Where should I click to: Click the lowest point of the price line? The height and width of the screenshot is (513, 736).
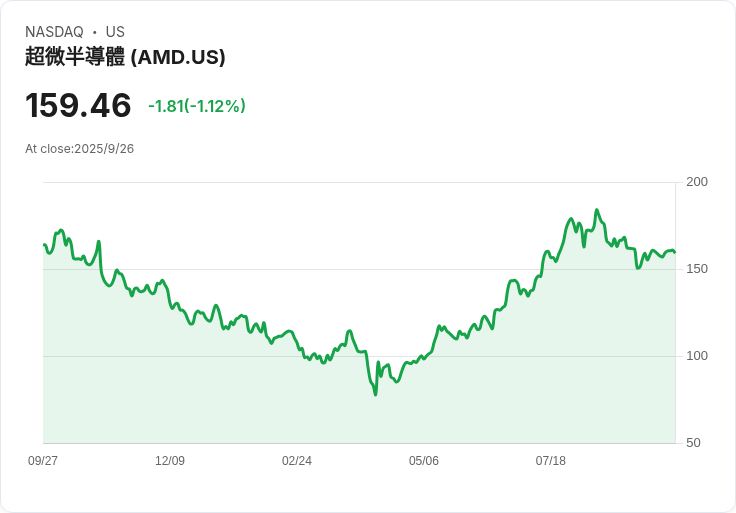[x=376, y=395]
